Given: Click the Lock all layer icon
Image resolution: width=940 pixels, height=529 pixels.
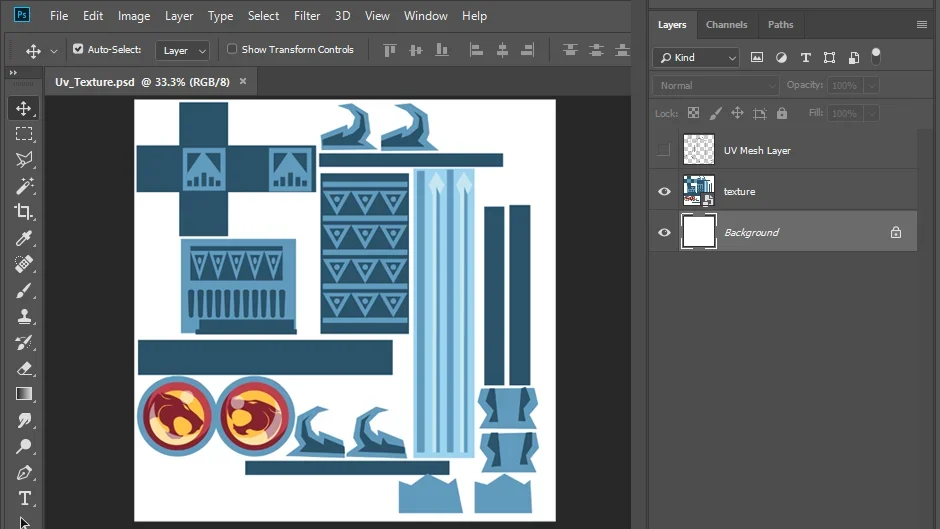Looking at the screenshot, I should [782, 113].
